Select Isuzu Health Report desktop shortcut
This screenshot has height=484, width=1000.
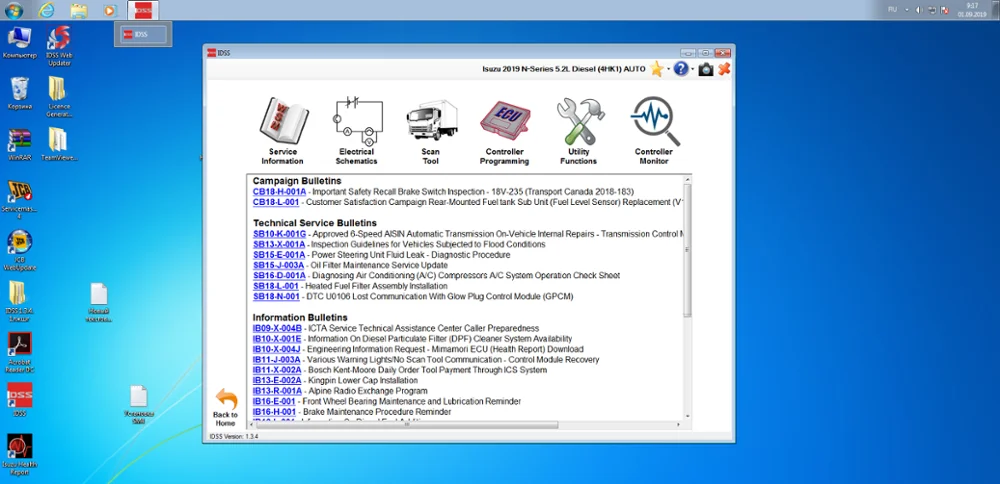(x=20, y=455)
